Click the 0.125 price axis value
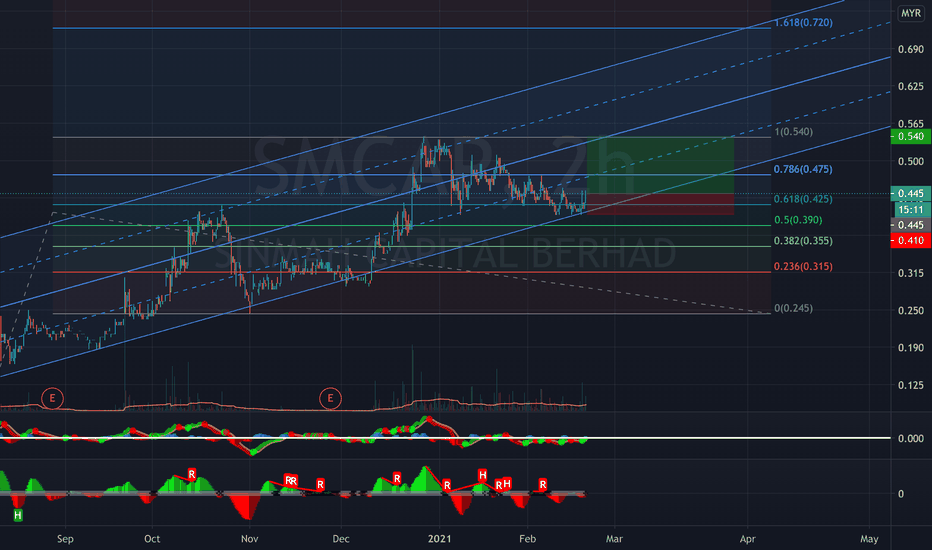 pos(911,385)
